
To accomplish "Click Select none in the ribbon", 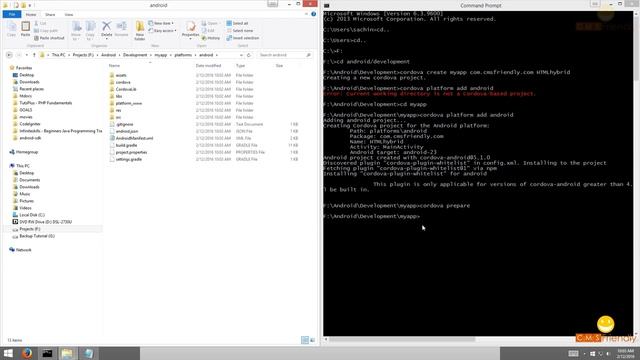I will (x=240, y=31).
